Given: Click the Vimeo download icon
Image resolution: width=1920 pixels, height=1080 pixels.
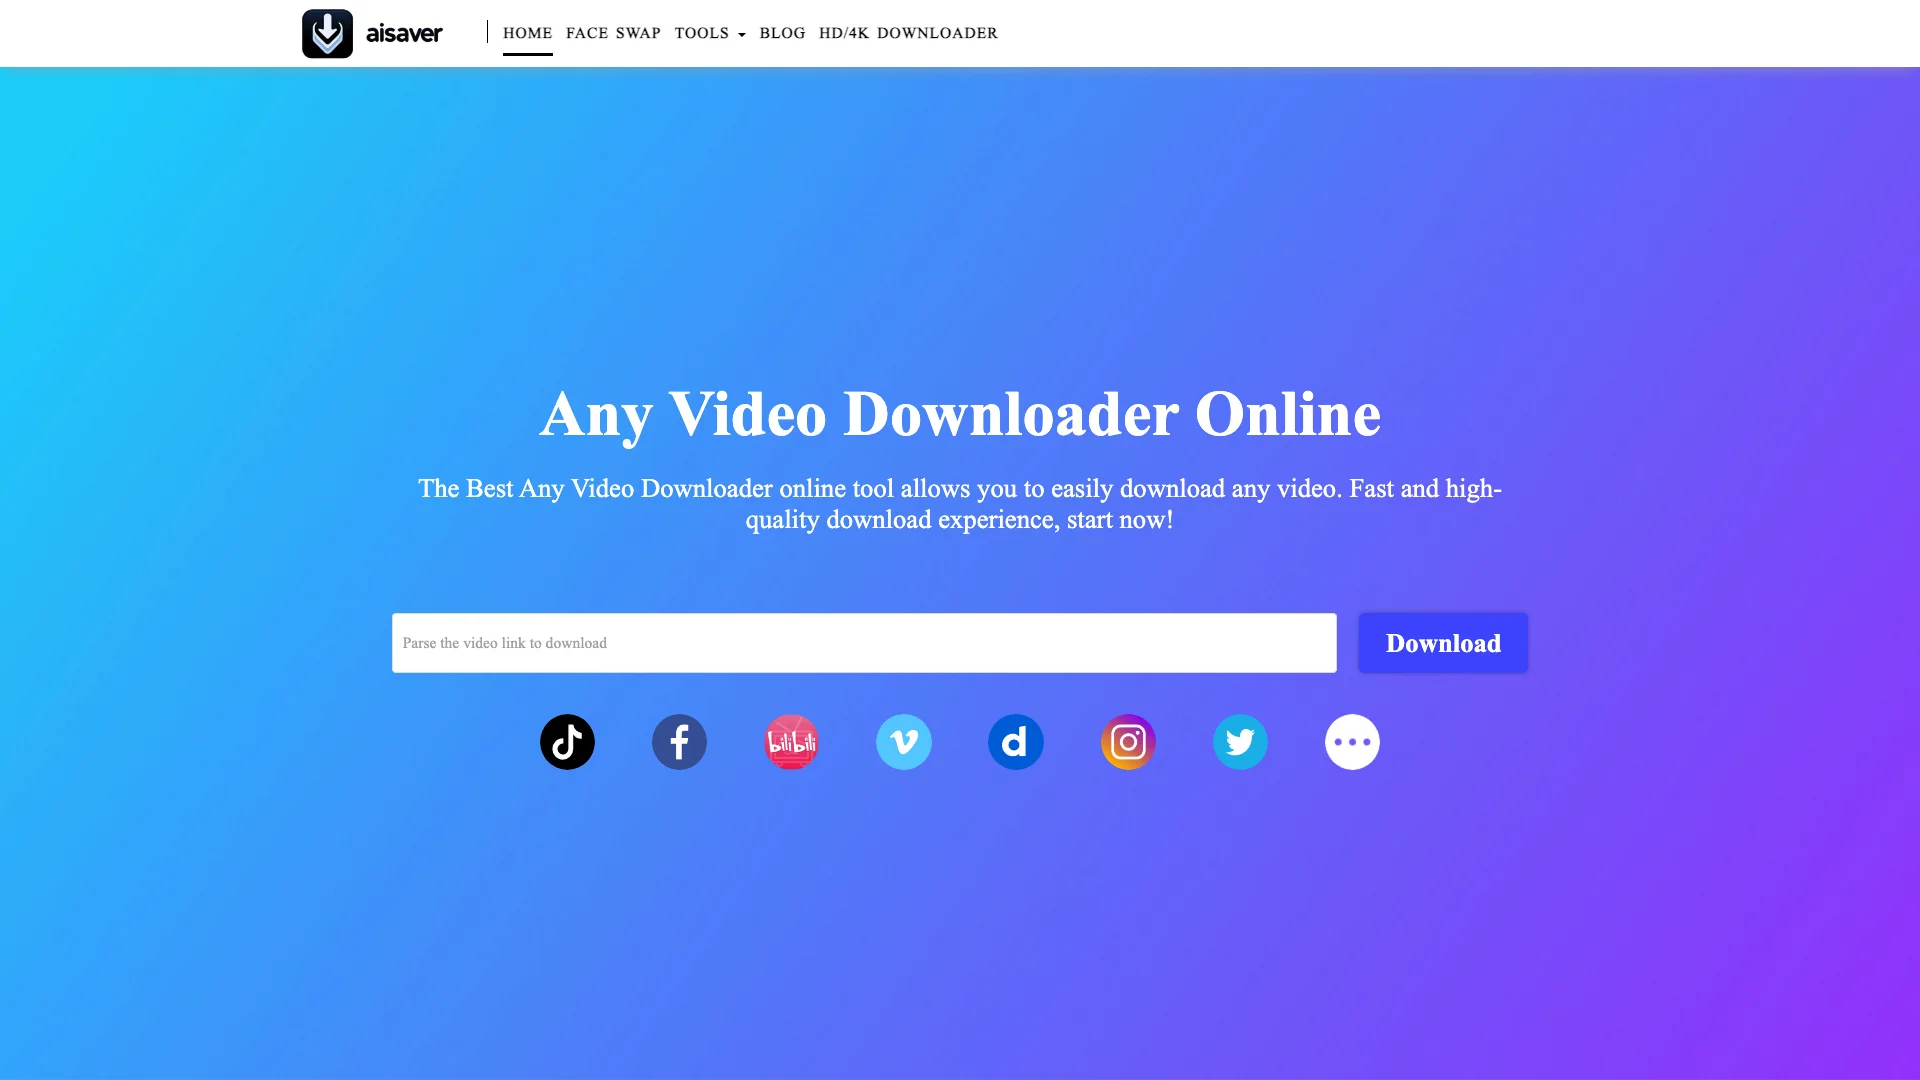Looking at the screenshot, I should 903,741.
